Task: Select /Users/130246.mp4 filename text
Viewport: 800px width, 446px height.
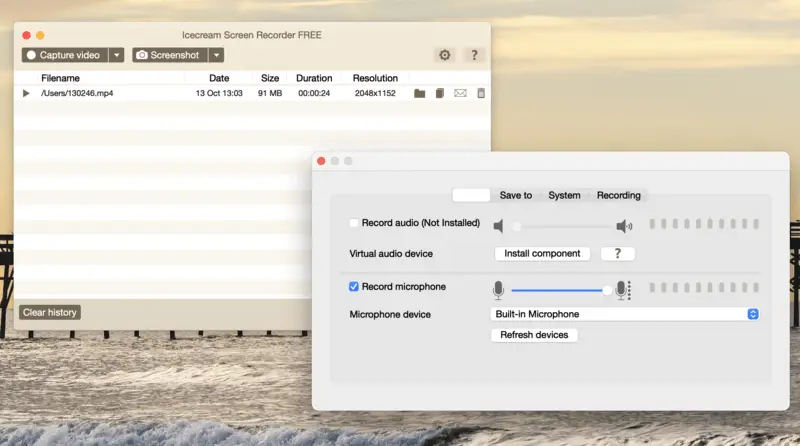Action: point(77,93)
